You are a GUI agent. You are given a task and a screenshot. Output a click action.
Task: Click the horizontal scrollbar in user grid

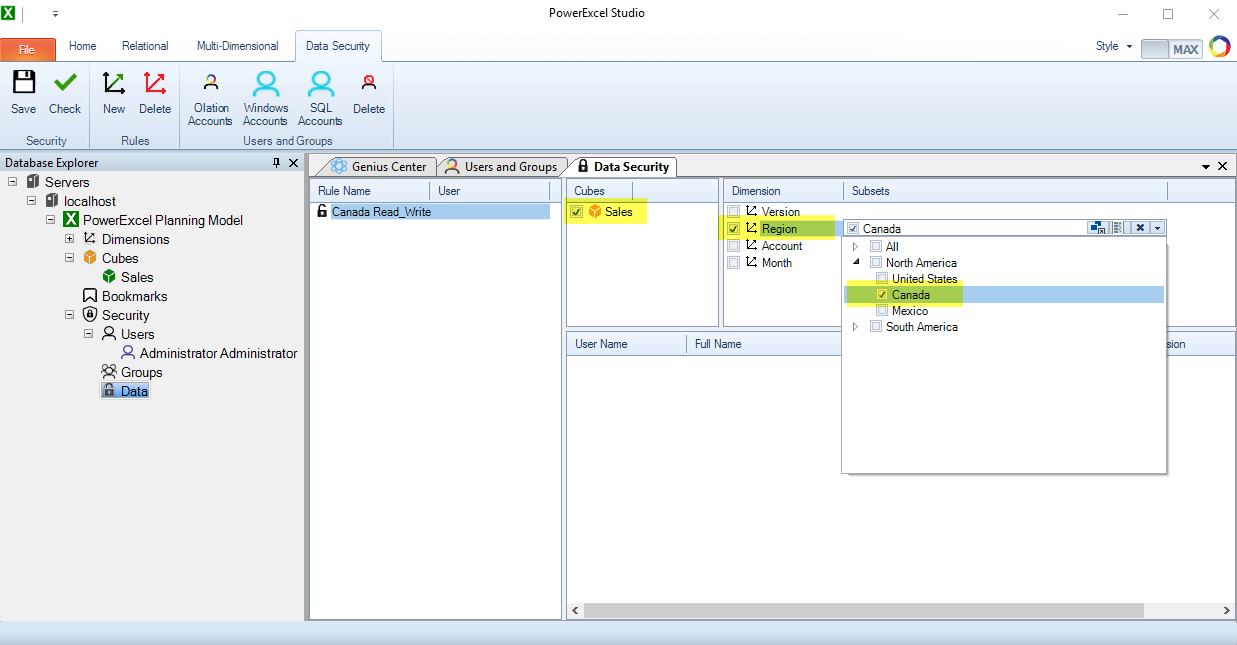(863, 610)
